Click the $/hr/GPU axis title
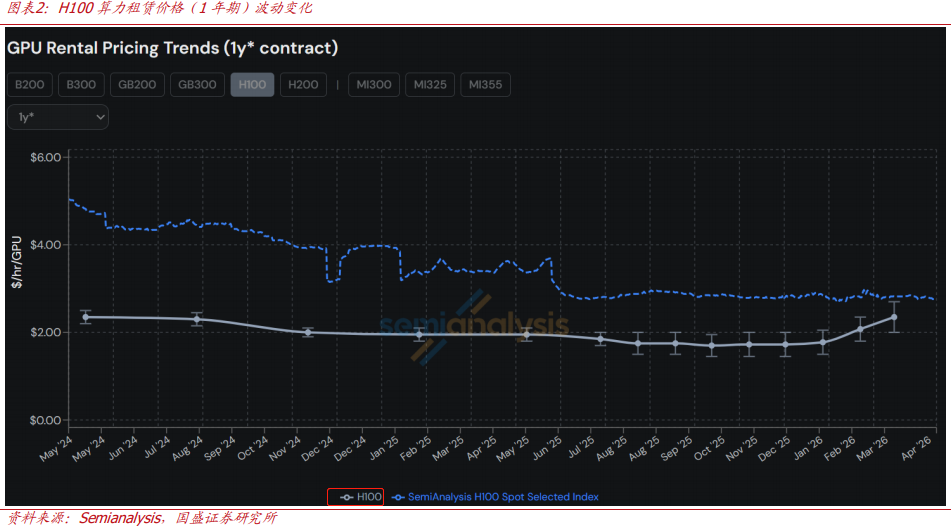 point(16,262)
